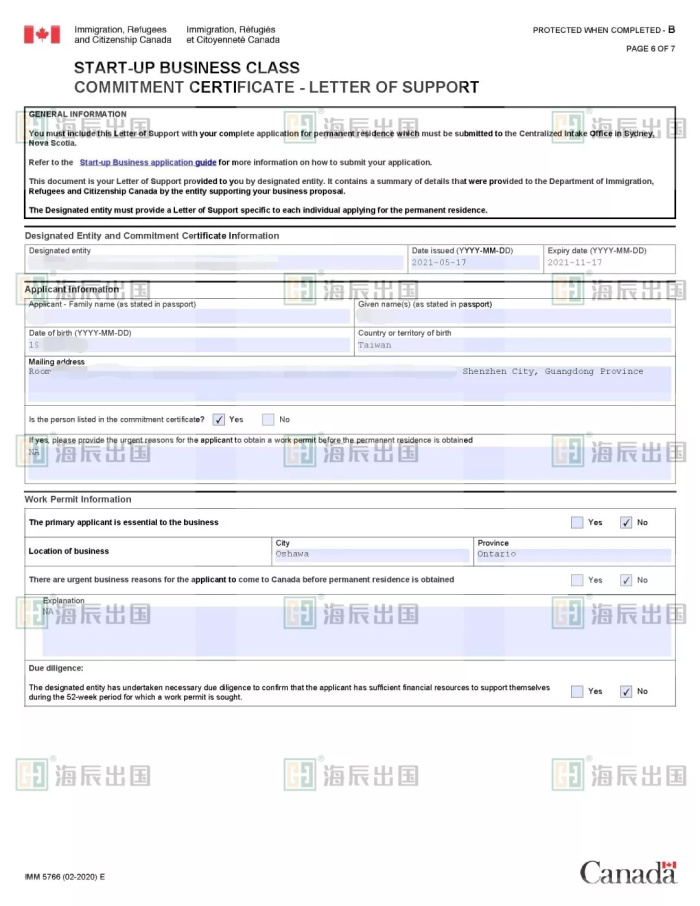The image size is (700, 906).
Task: Click the form number 'IMM 5766 (02-2020) E'
Action: [65, 877]
